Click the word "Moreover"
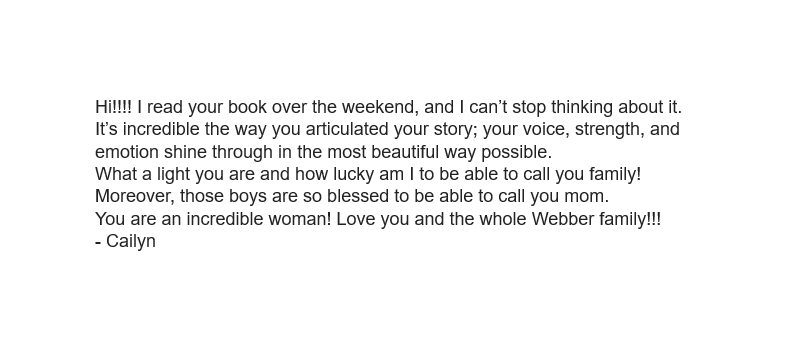The image size is (789, 360). tap(135, 196)
